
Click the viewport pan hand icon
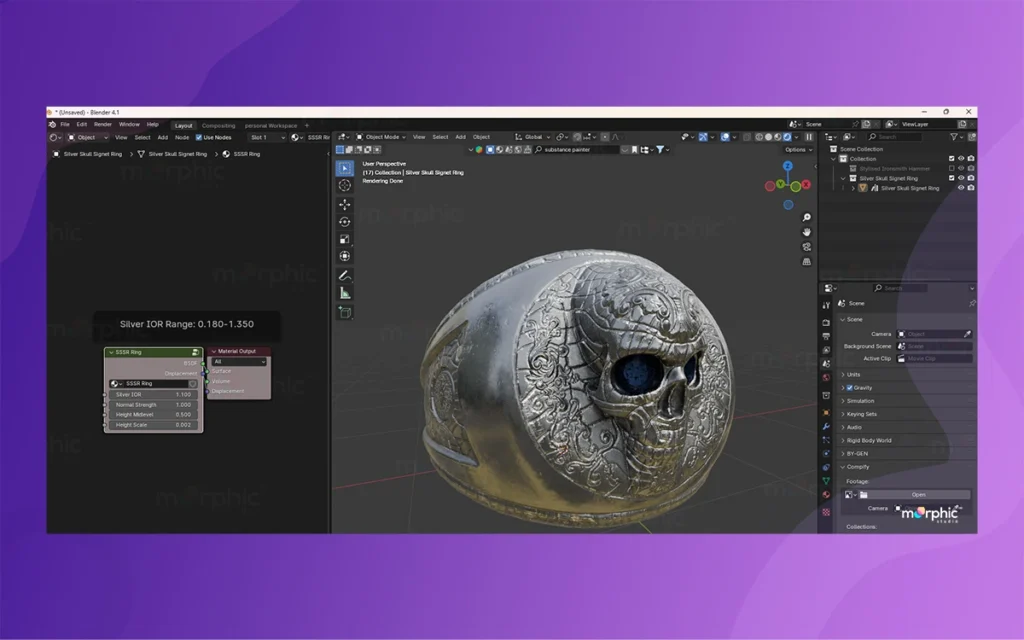click(807, 232)
